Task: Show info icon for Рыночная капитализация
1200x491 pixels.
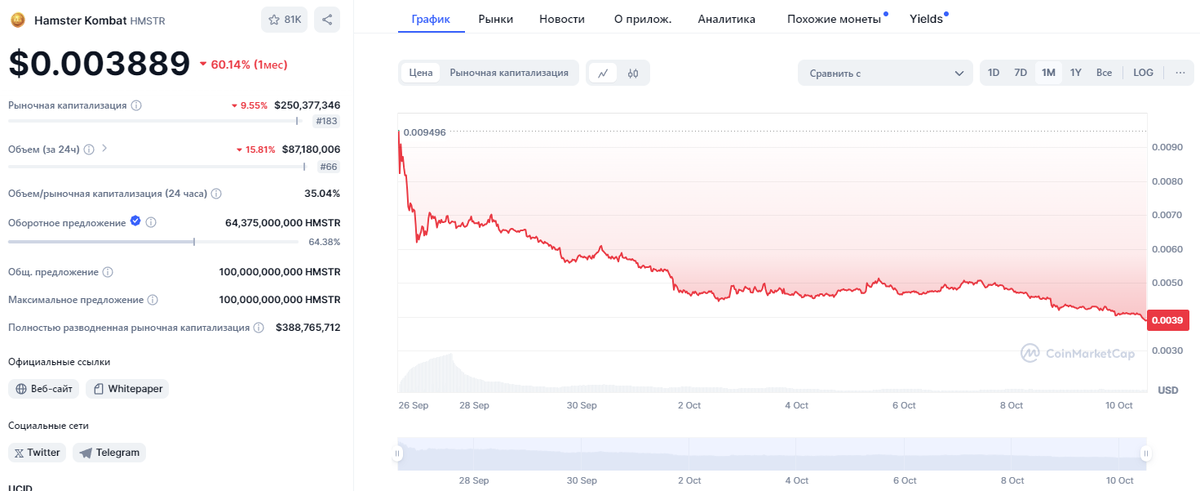Action: pos(137,105)
